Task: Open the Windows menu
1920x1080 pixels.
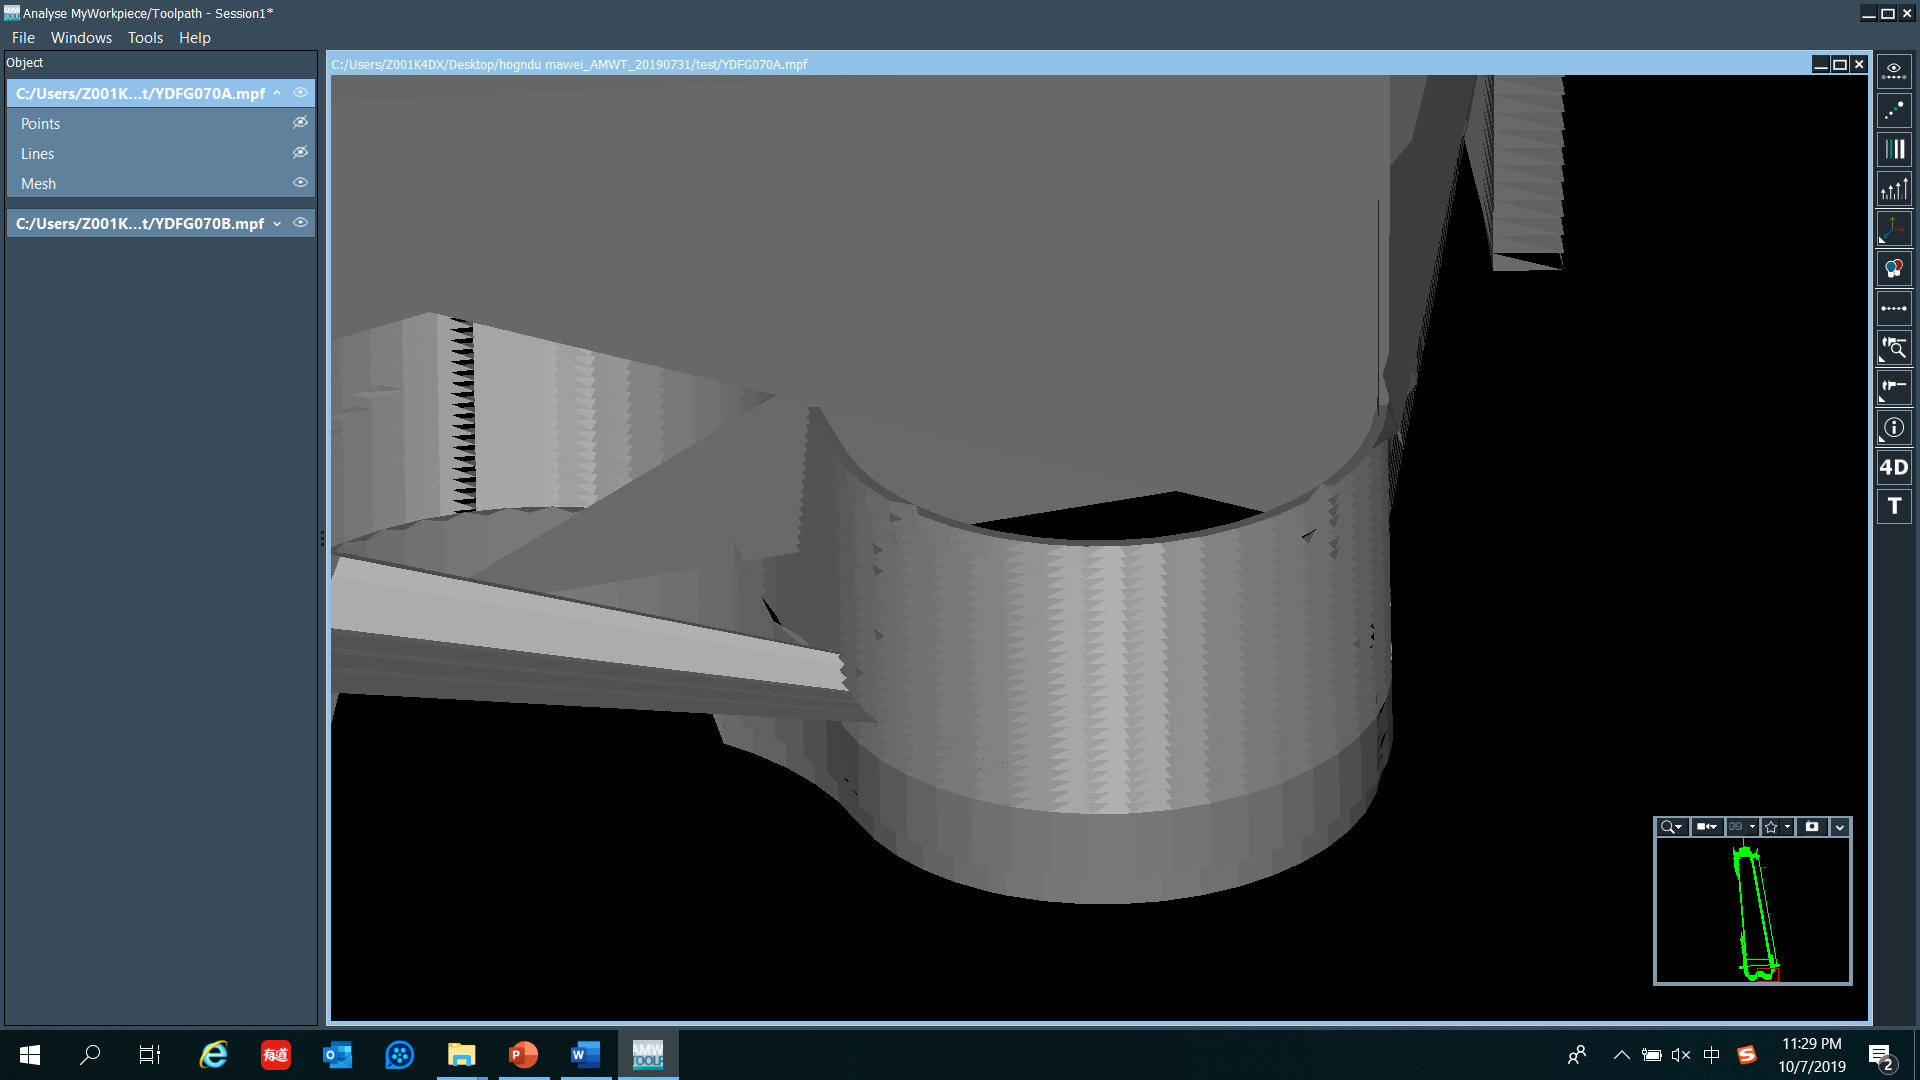Action: [81, 38]
